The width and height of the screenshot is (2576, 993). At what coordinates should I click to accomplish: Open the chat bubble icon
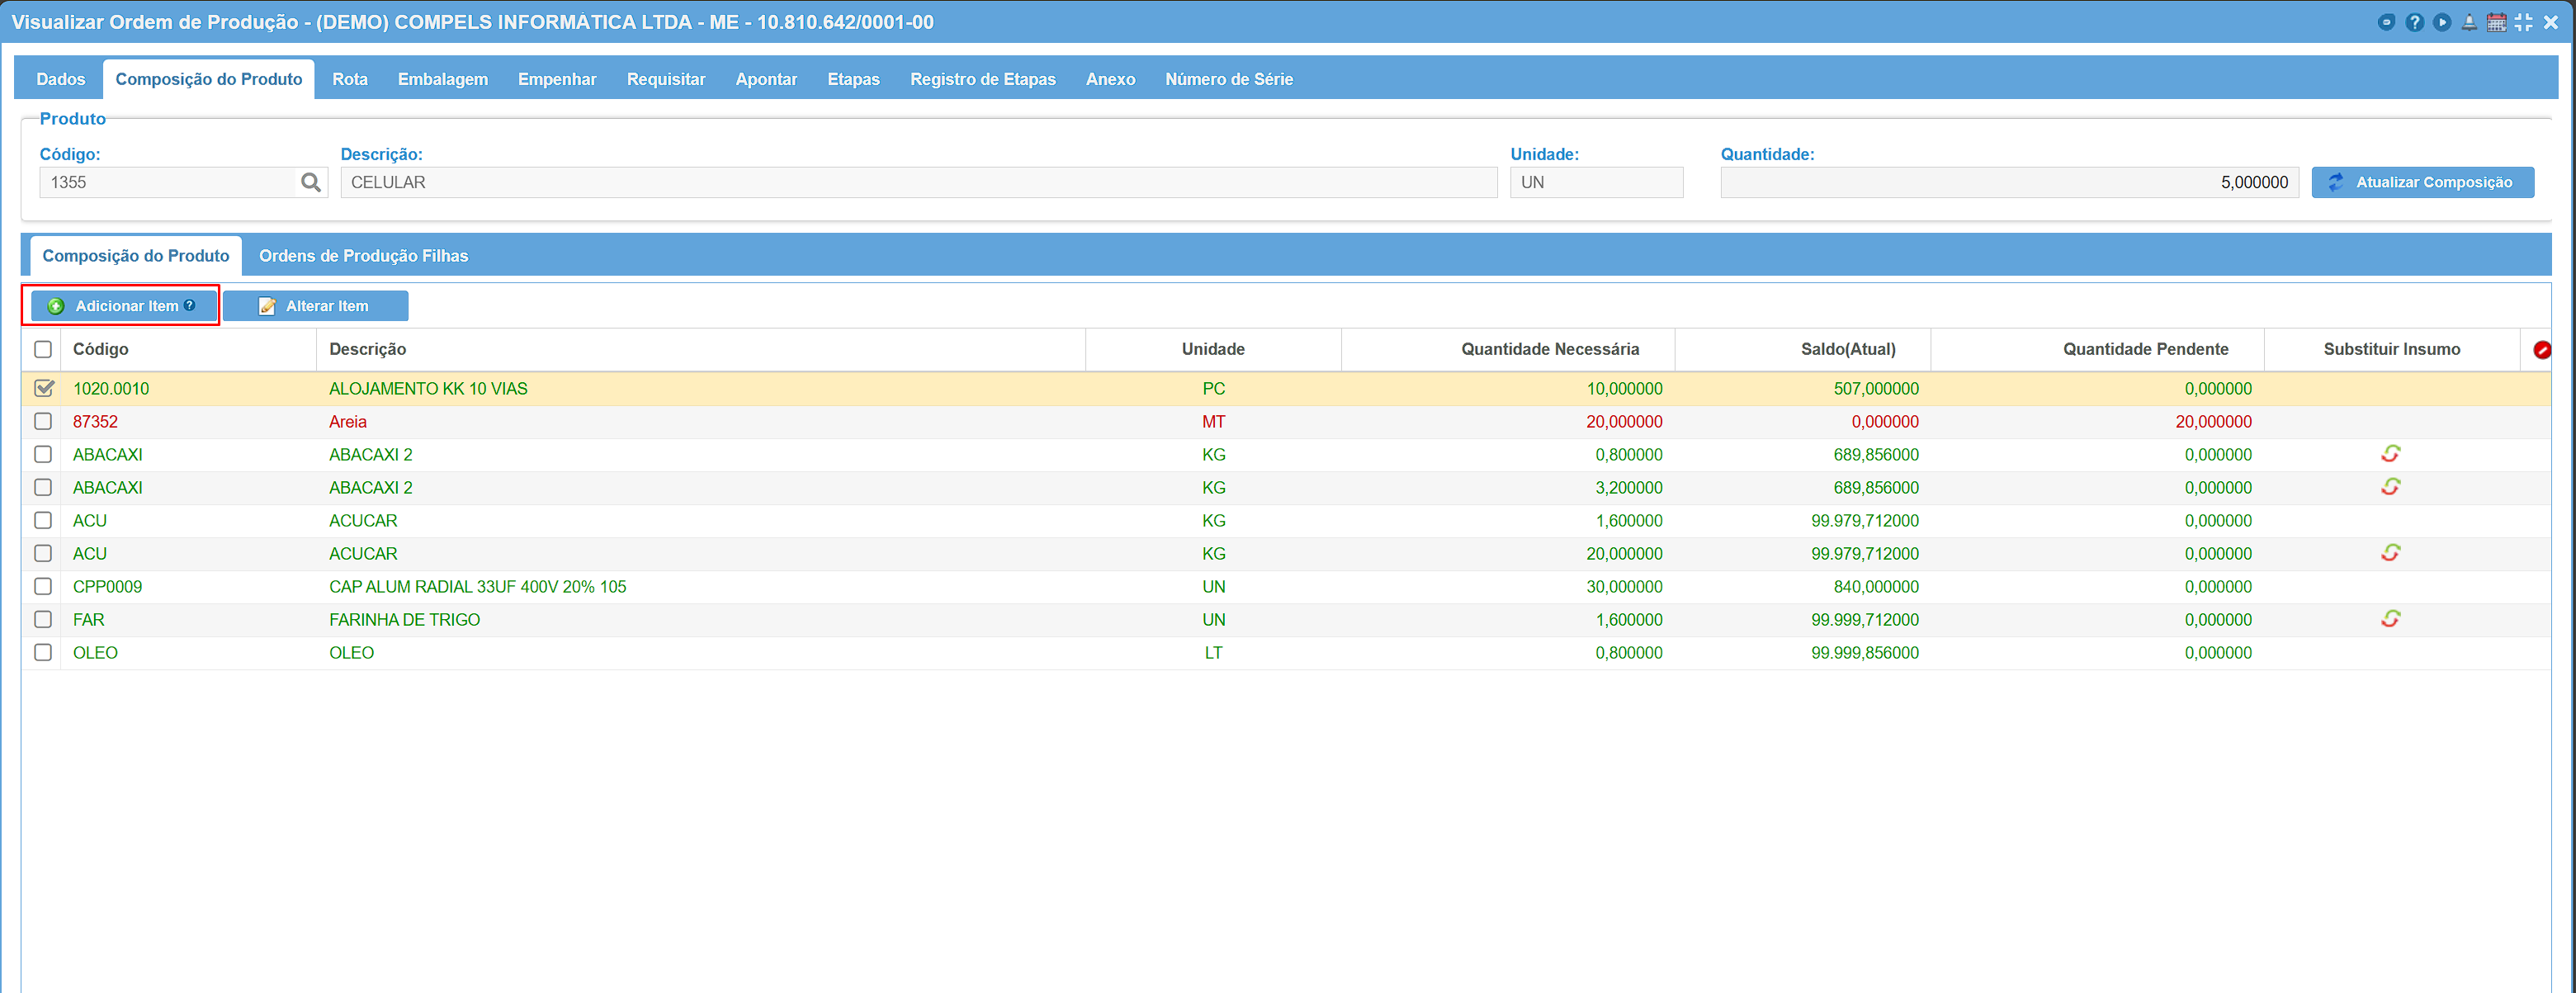point(2386,22)
